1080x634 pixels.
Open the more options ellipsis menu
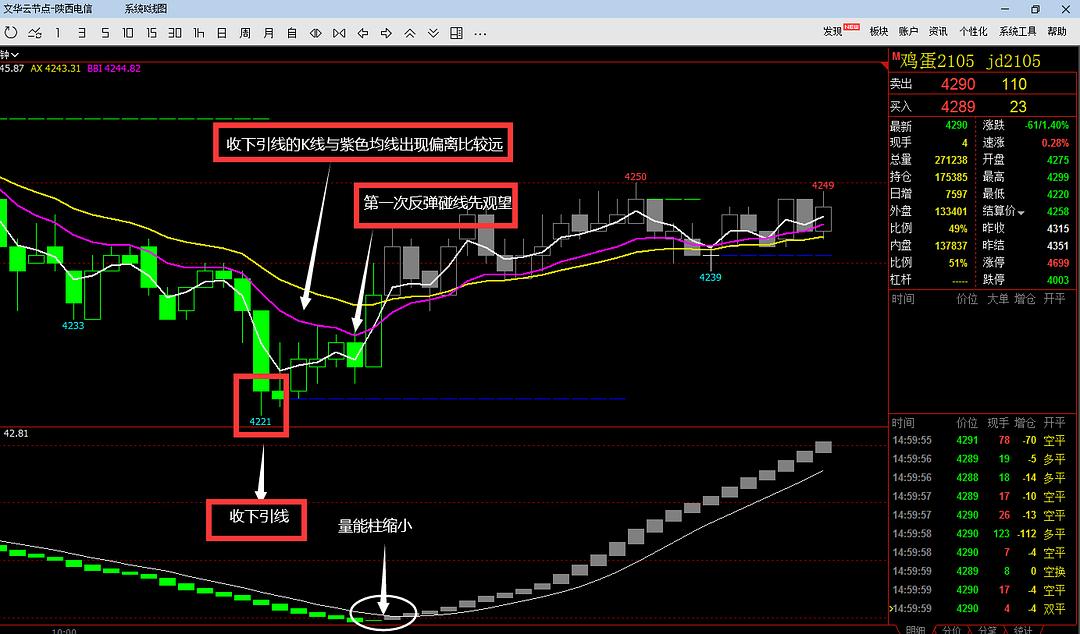pyautogui.click(x=480, y=33)
